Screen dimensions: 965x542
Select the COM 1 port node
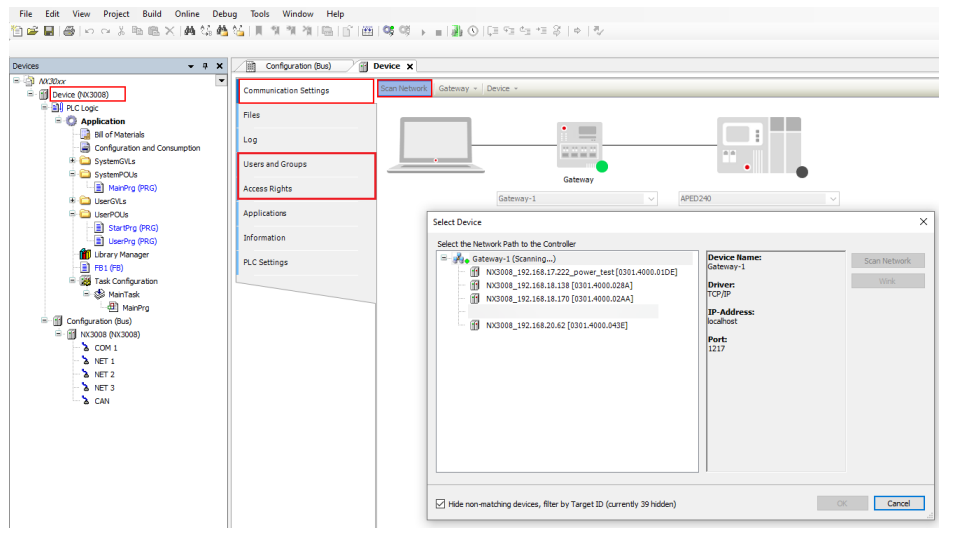[105, 348]
